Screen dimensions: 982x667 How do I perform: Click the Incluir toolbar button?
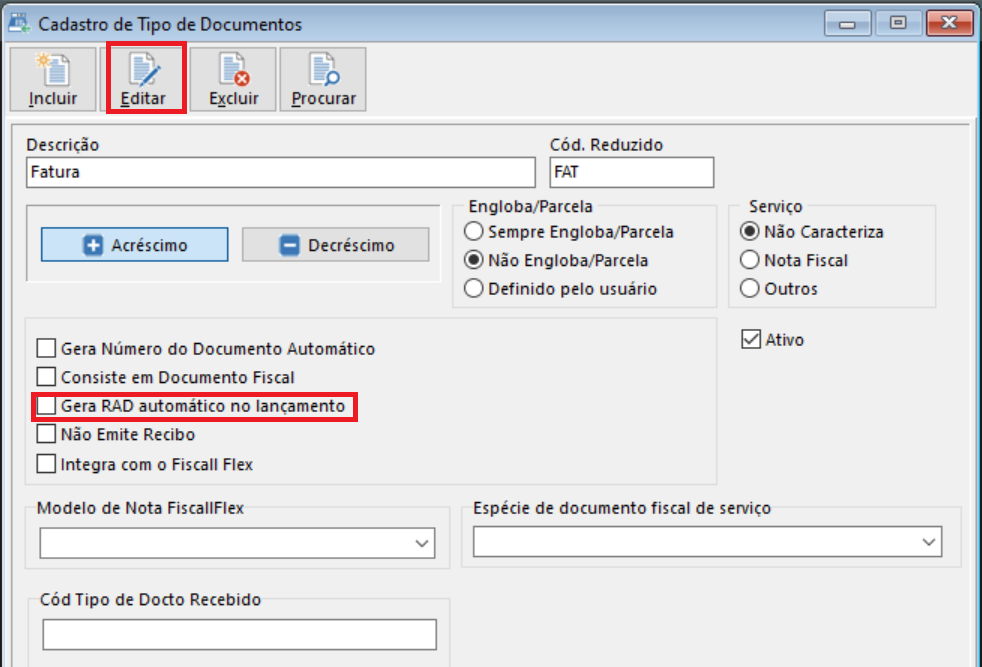click(53, 80)
